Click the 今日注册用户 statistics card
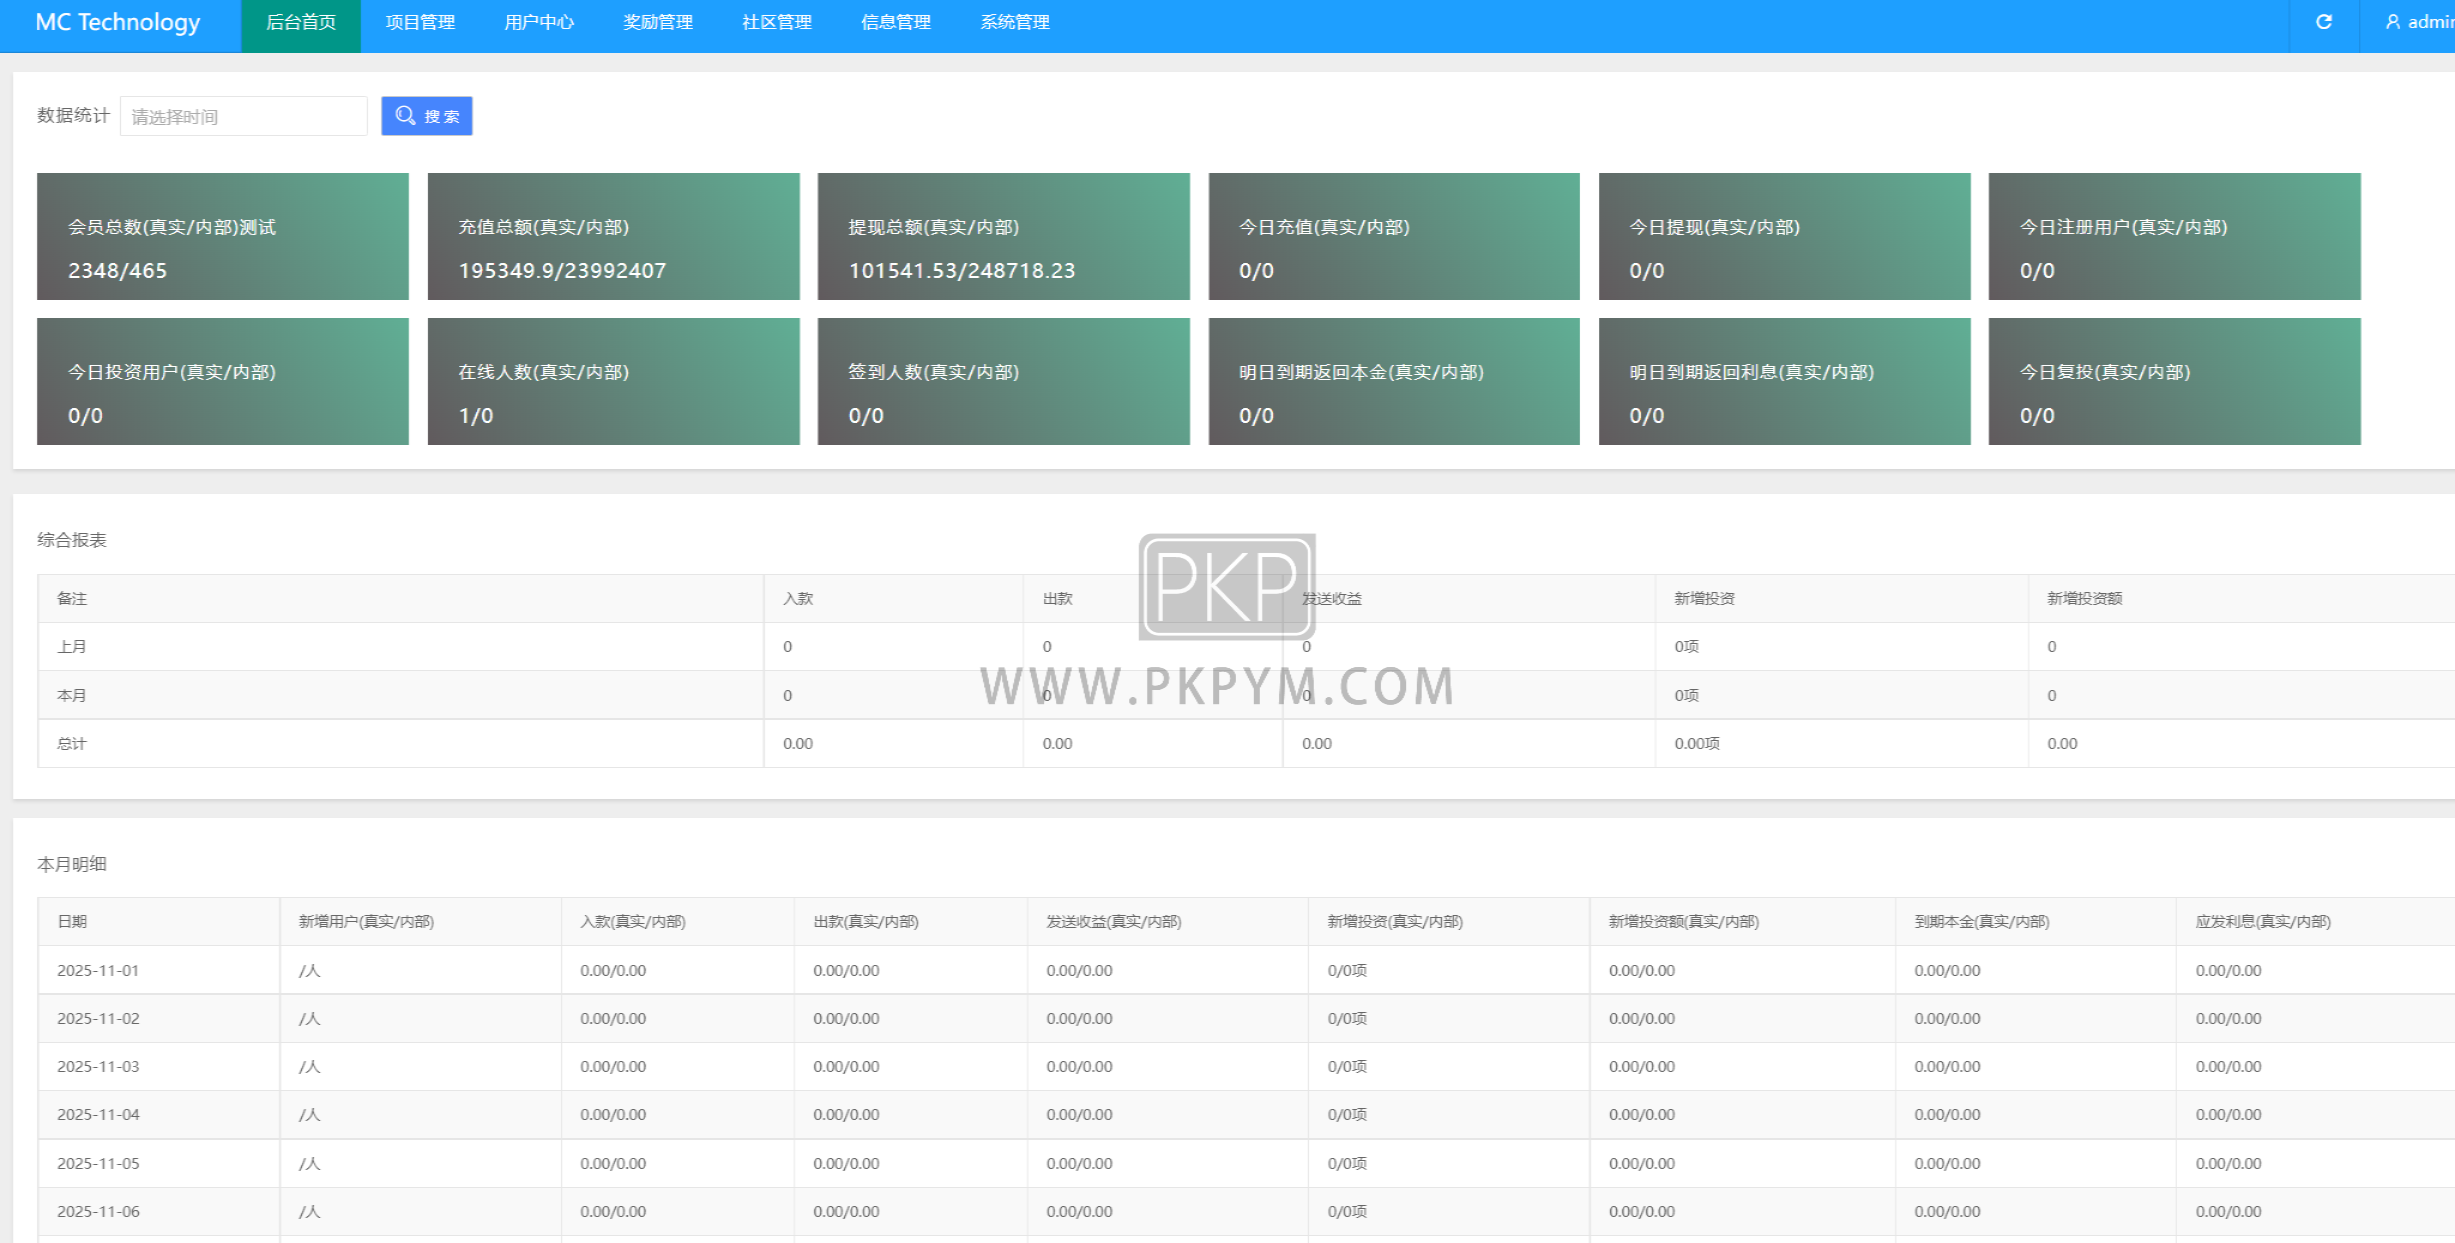This screenshot has width=2455, height=1243. [x=2175, y=237]
